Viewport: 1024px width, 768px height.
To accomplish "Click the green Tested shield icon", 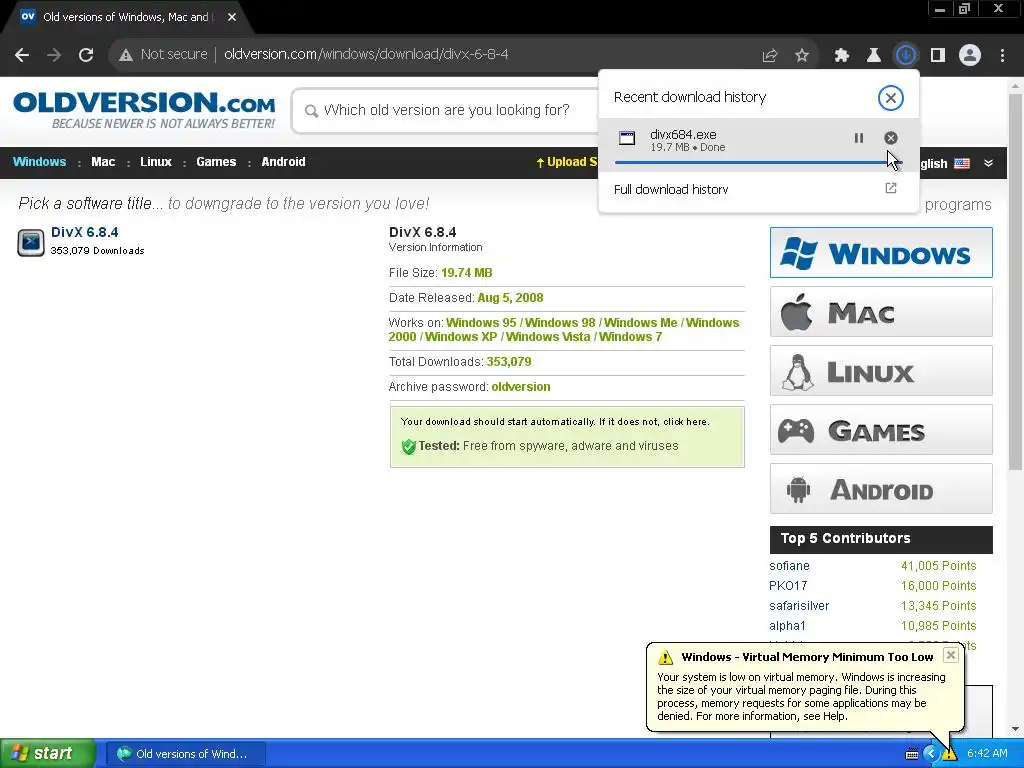I will tap(409, 447).
